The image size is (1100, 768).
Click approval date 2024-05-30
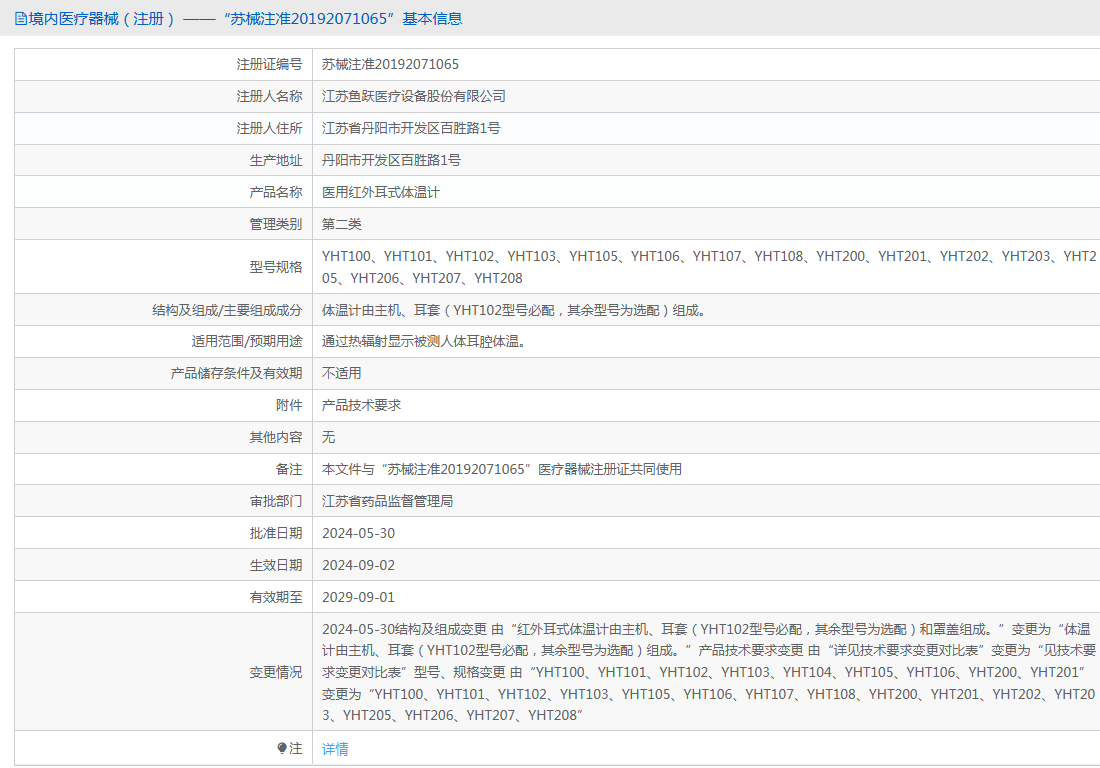pos(358,534)
